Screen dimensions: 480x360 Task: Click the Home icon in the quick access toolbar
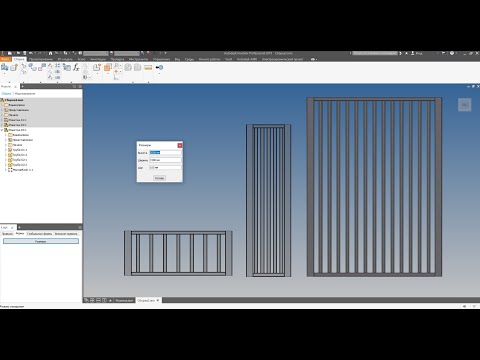tap(50, 53)
